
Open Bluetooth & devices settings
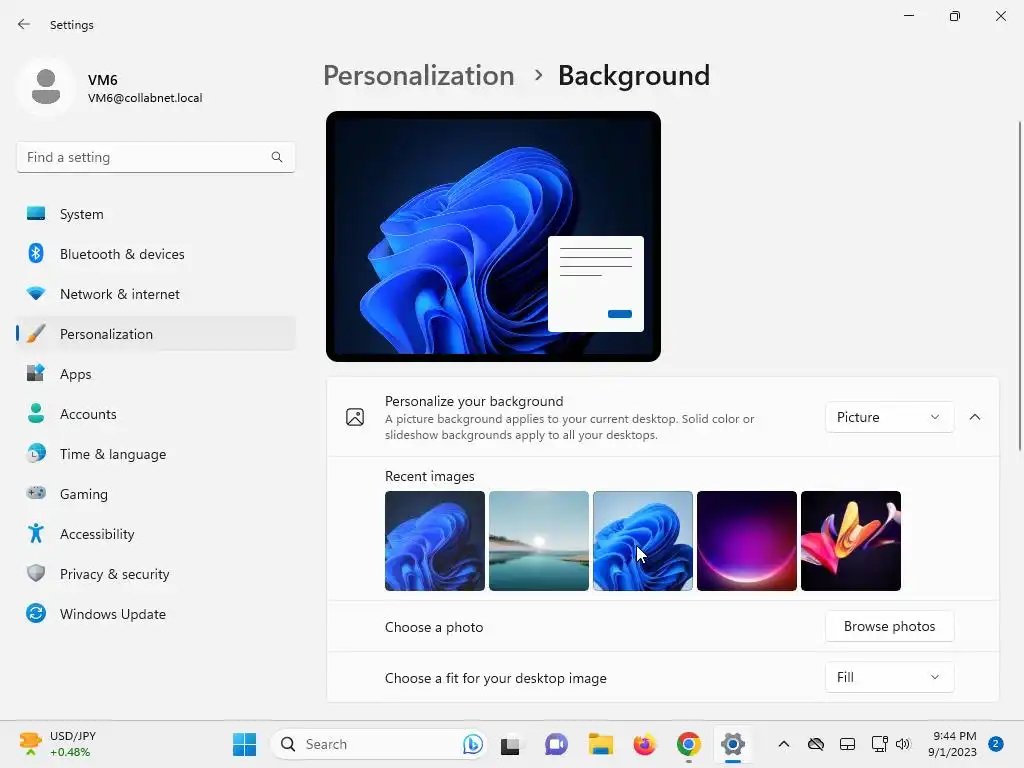coord(155,253)
